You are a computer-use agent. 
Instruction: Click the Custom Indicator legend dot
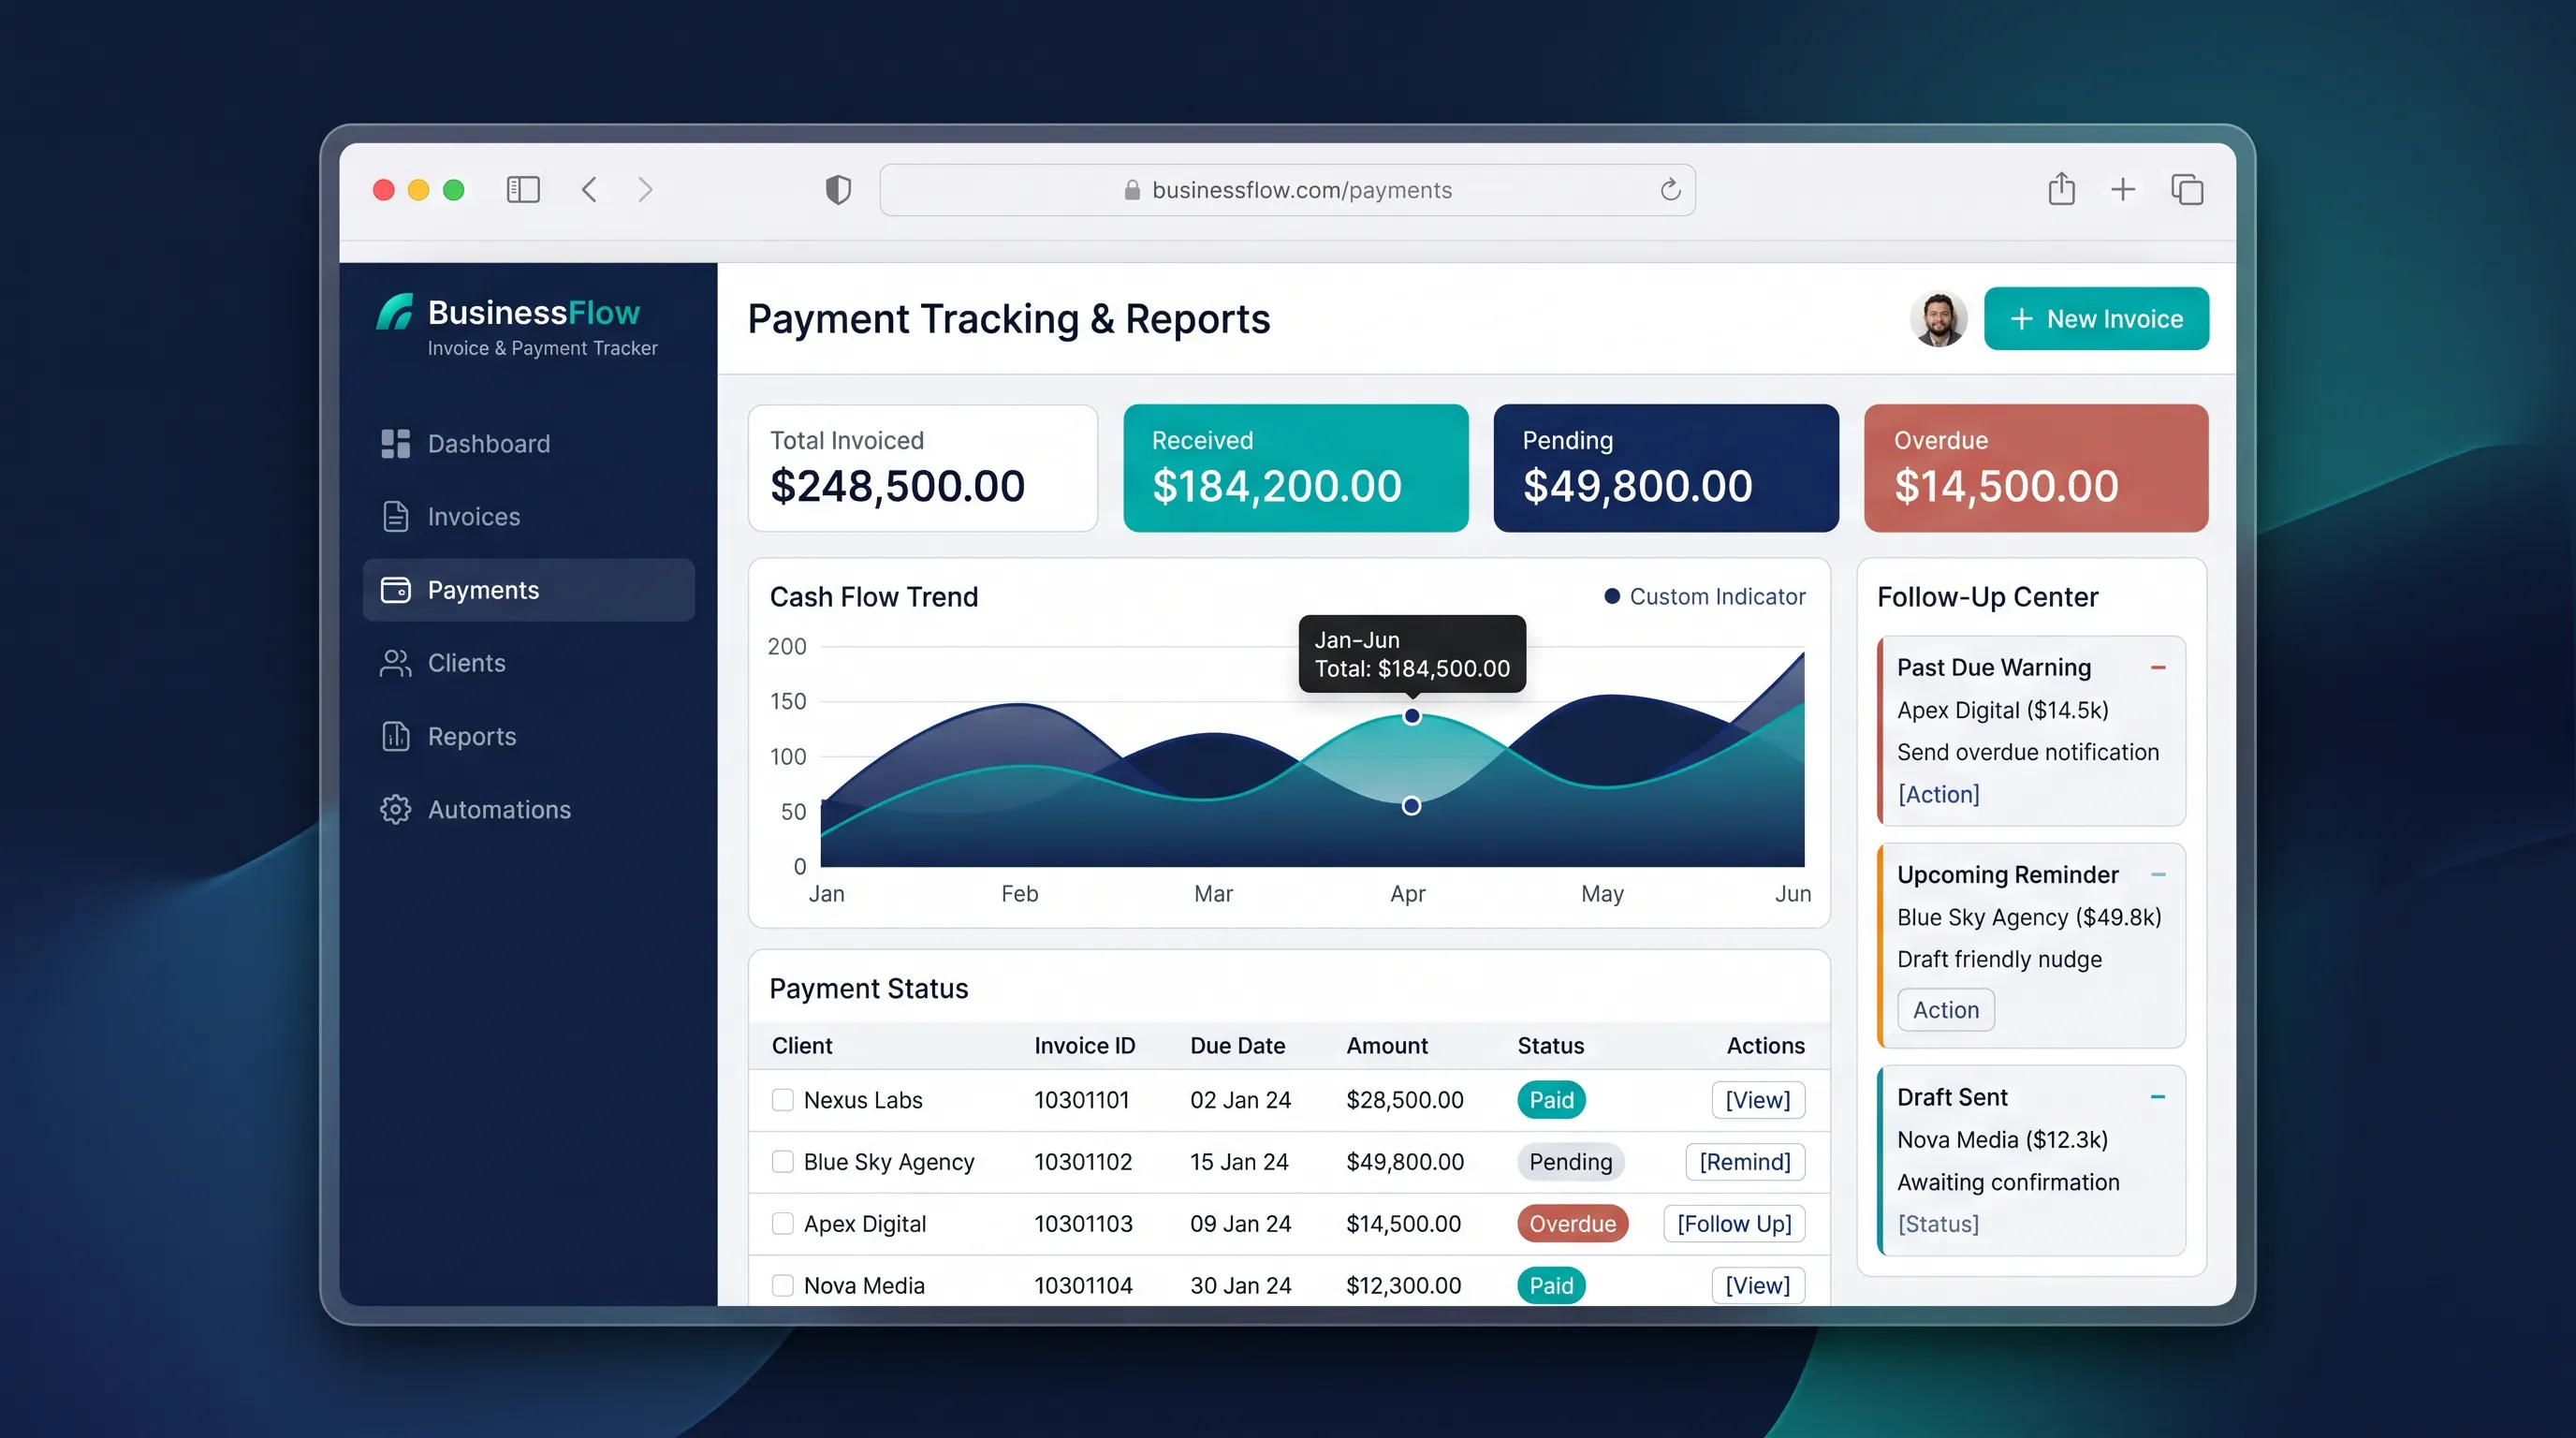1612,597
